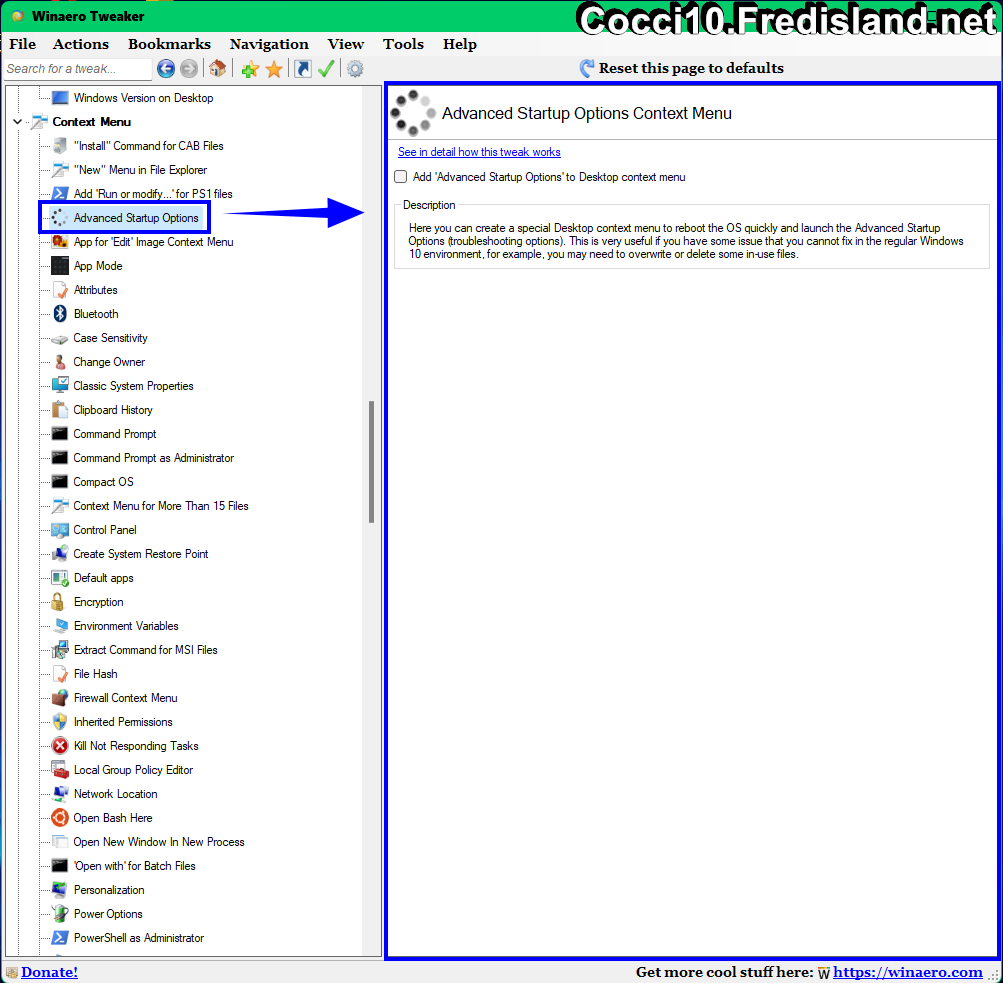Screen dimensions: 1003x983
Task: Click Reset this page to defaults
Action: [681, 68]
